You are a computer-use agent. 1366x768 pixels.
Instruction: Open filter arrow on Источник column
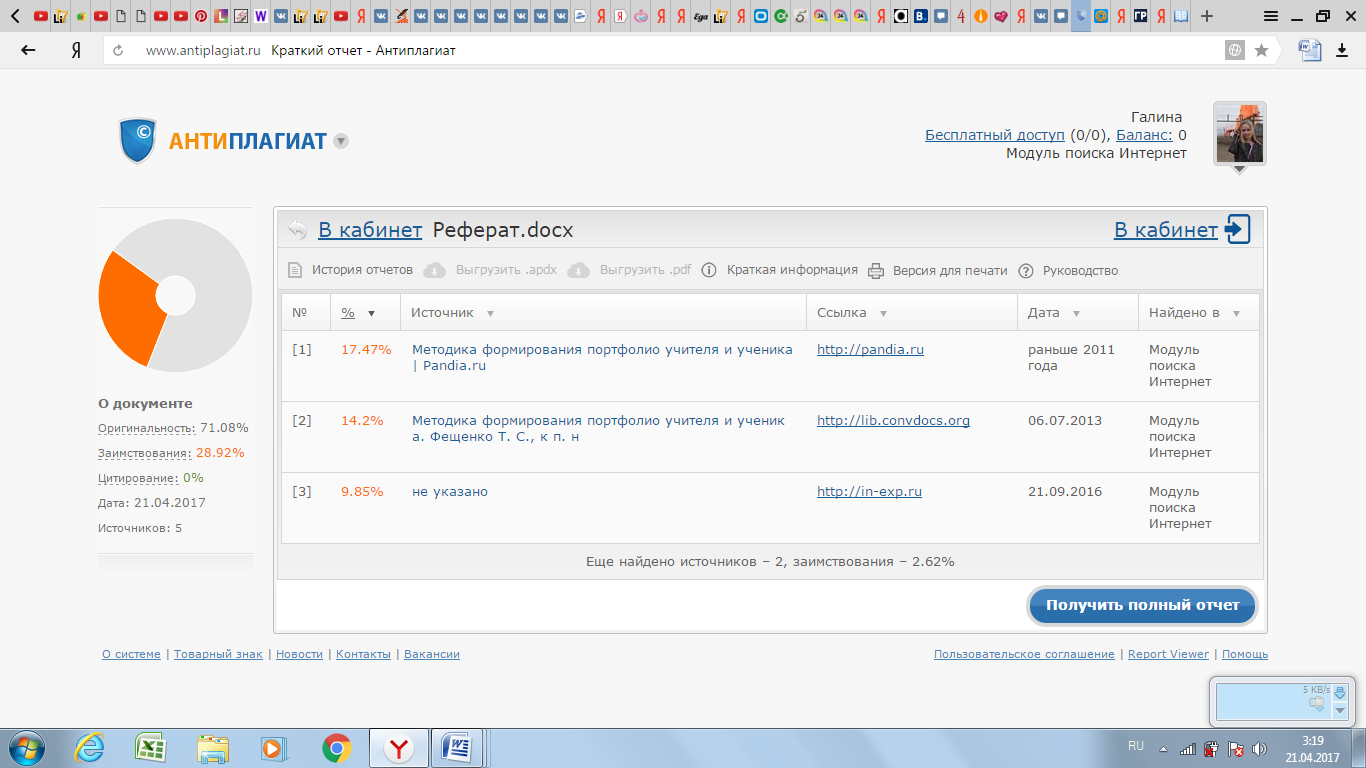(x=490, y=313)
